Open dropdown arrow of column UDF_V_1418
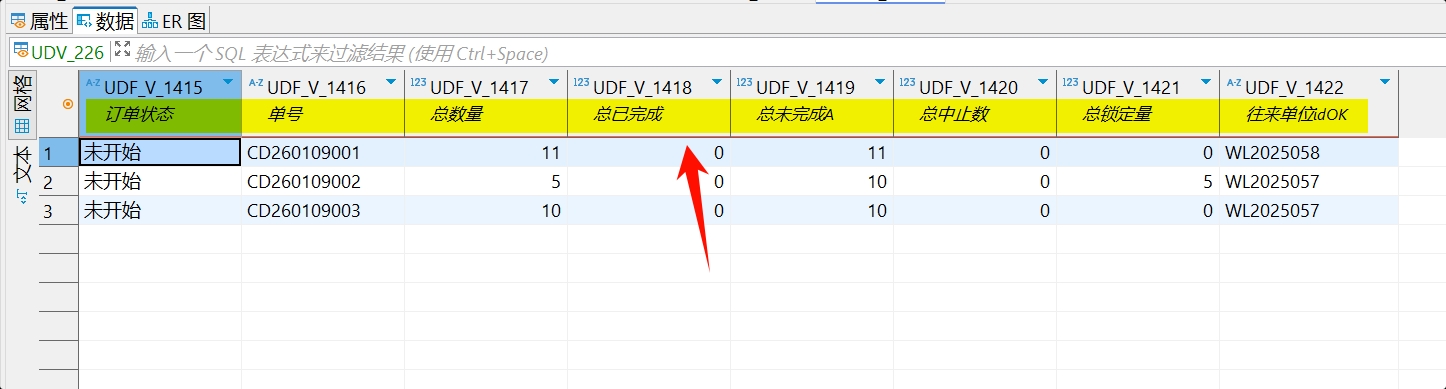This screenshot has height=389, width=1446. 718,83
